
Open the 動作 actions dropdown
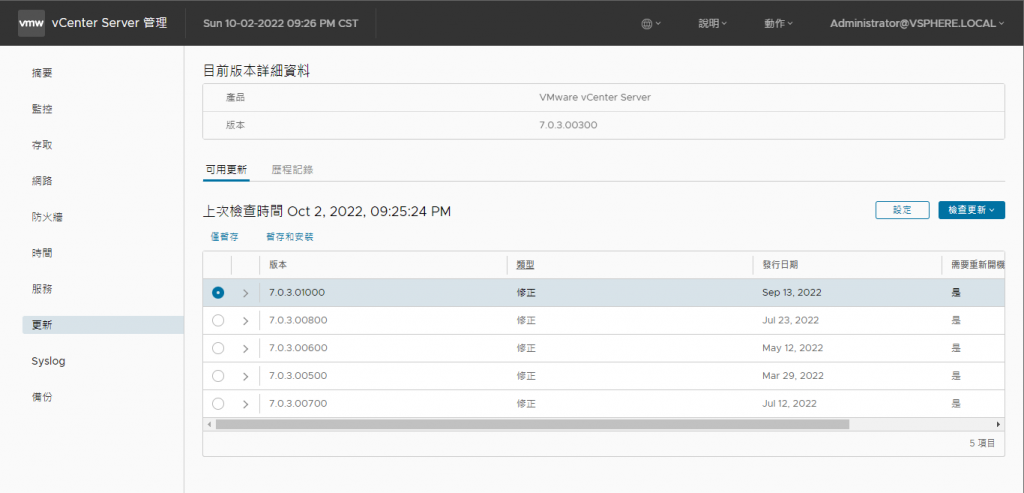[x=778, y=24]
